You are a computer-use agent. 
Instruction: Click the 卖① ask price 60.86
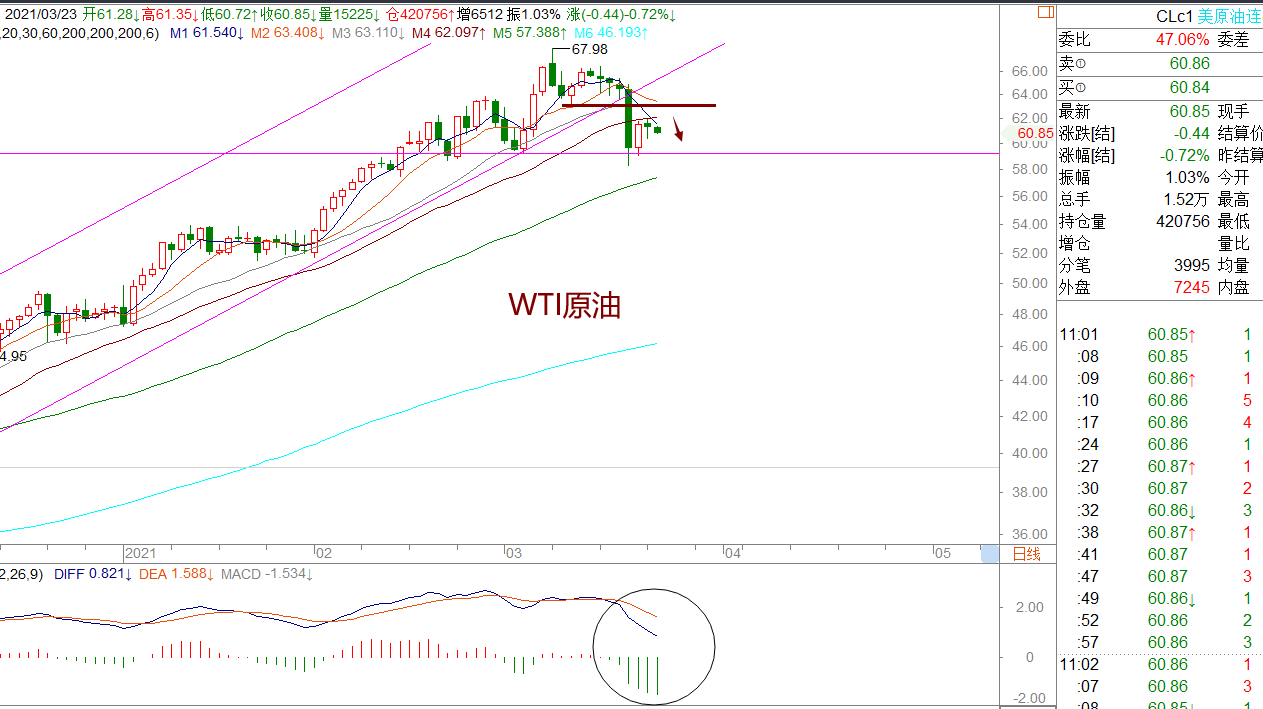coord(1189,63)
